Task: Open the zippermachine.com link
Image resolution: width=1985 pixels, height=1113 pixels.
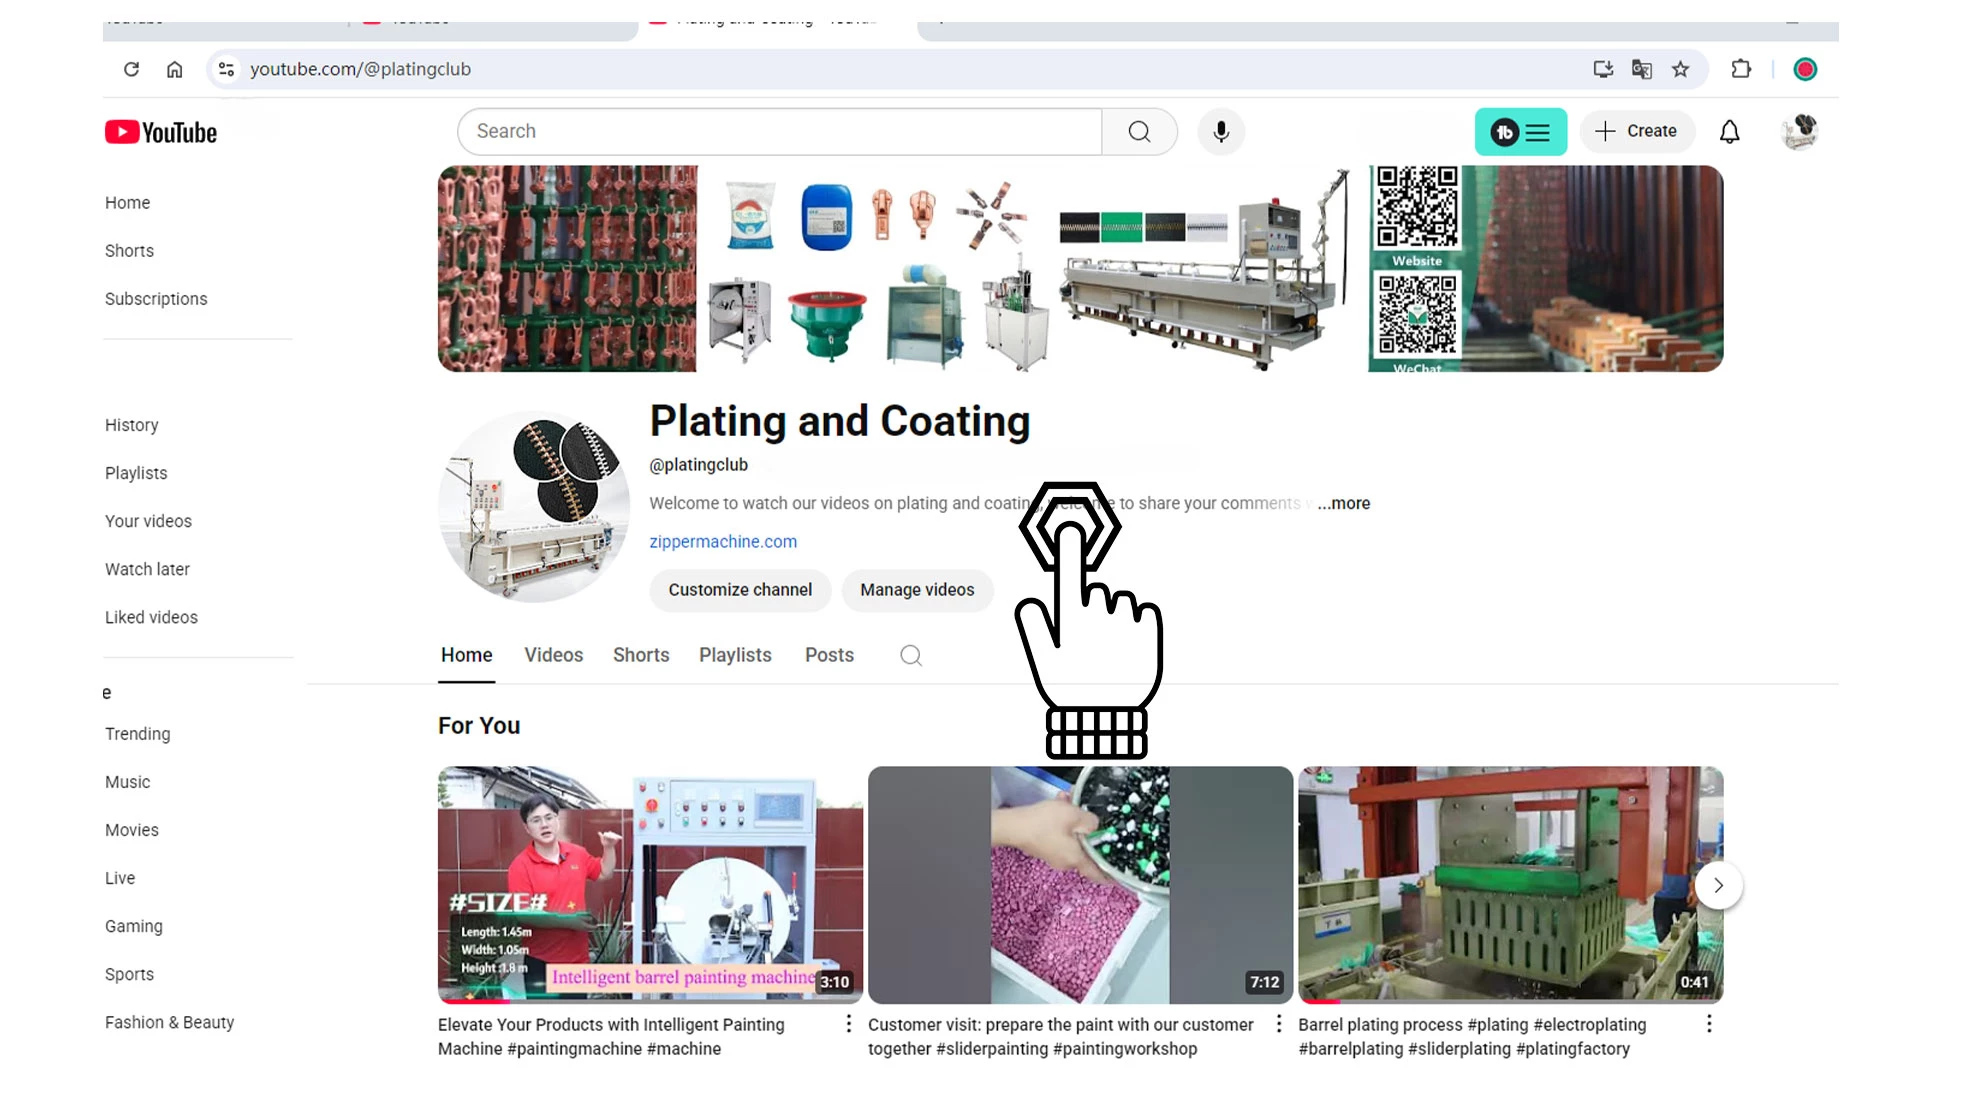Action: 723,541
